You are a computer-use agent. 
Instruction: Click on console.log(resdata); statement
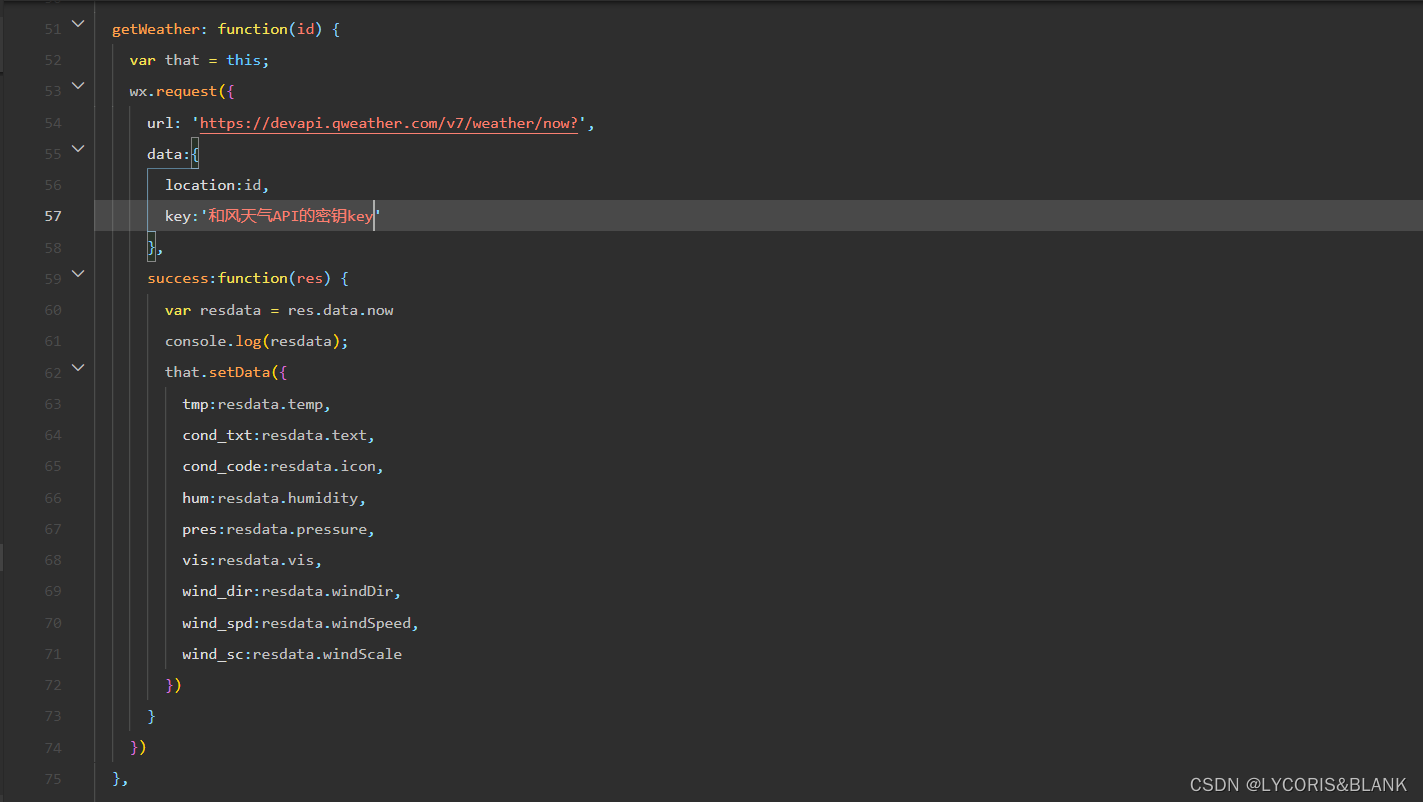coord(257,341)
